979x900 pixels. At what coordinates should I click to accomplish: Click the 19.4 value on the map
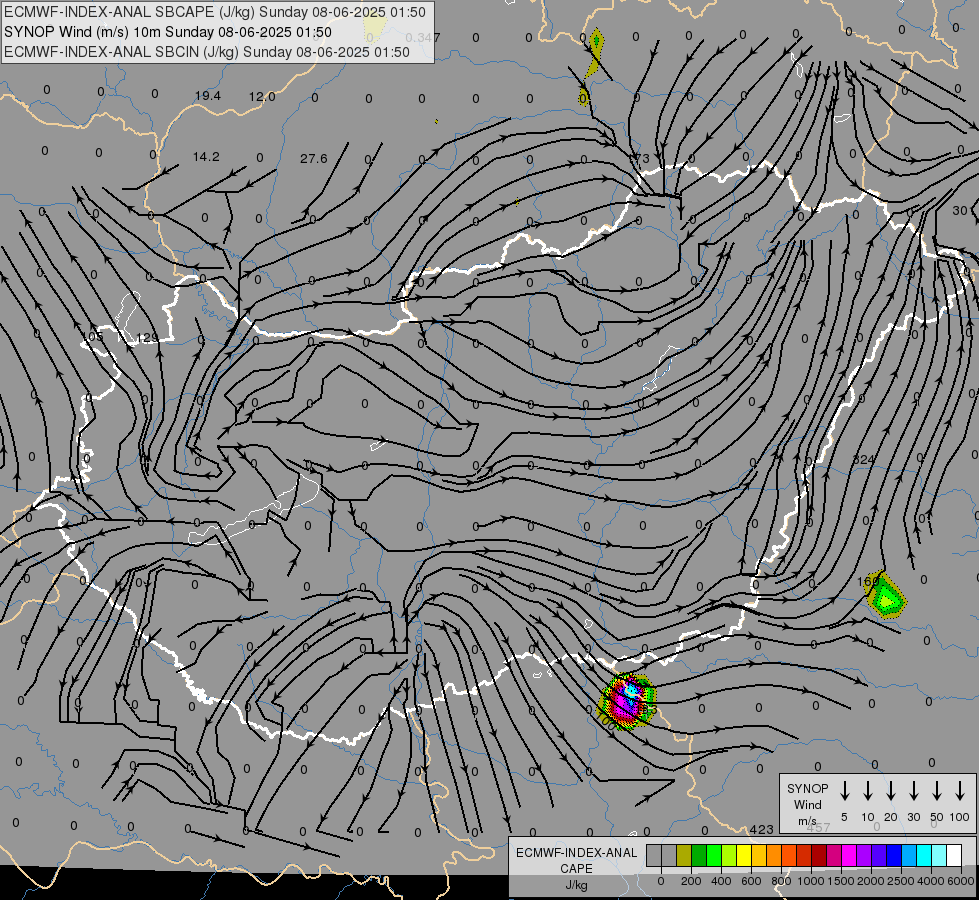[208, 96]
